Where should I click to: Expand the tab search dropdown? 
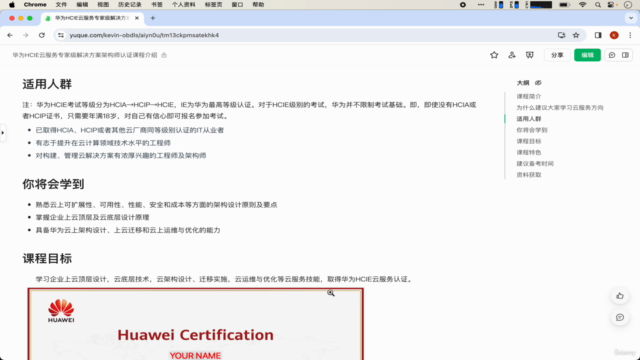[631, 18]
